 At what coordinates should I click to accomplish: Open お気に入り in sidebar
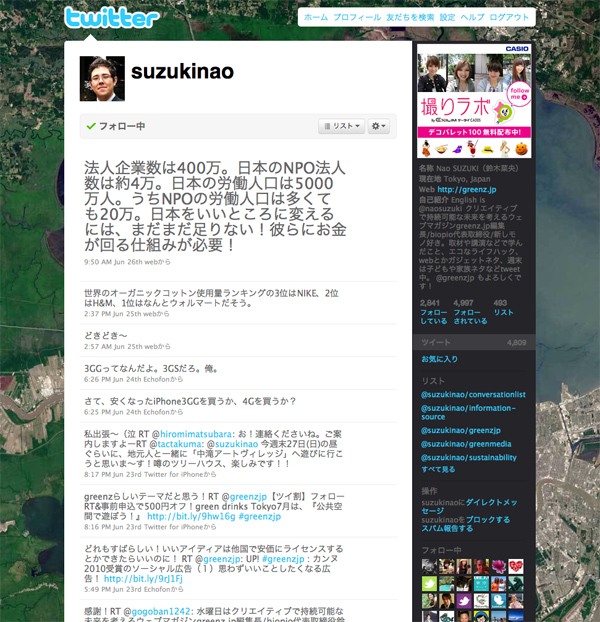439,359
